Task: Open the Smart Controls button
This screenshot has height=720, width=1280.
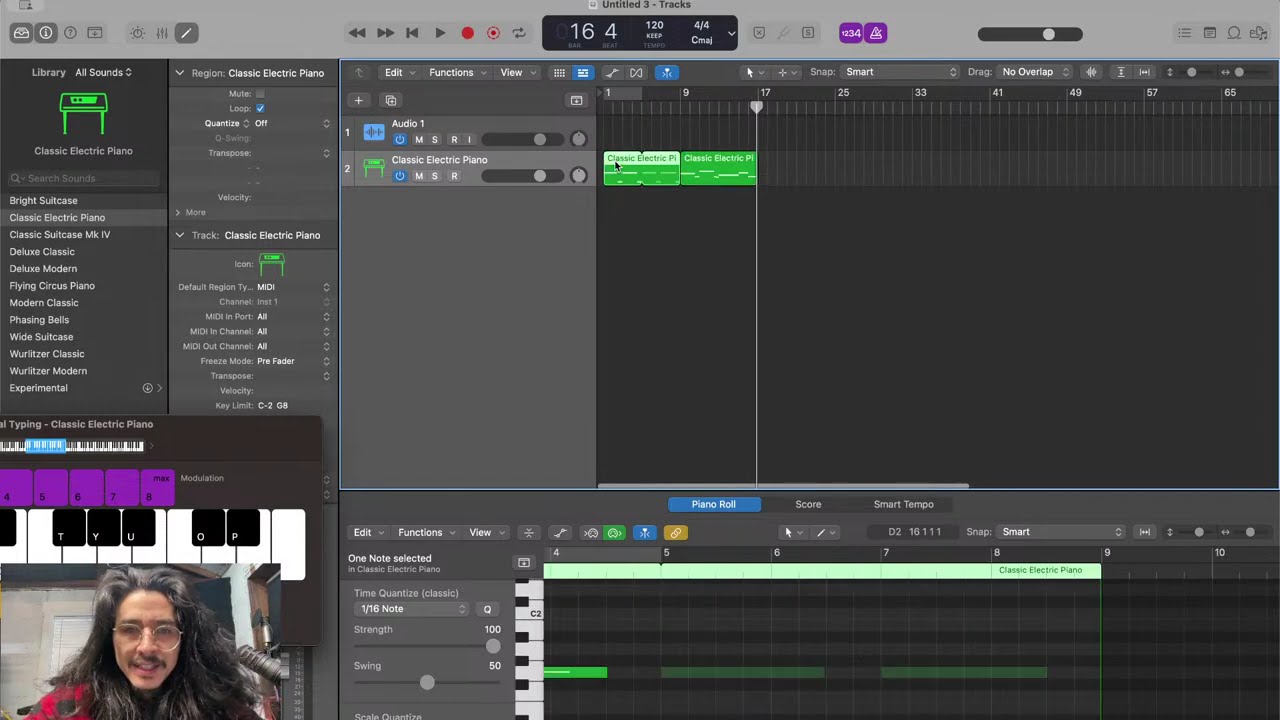Action: [x=138, y=33]
